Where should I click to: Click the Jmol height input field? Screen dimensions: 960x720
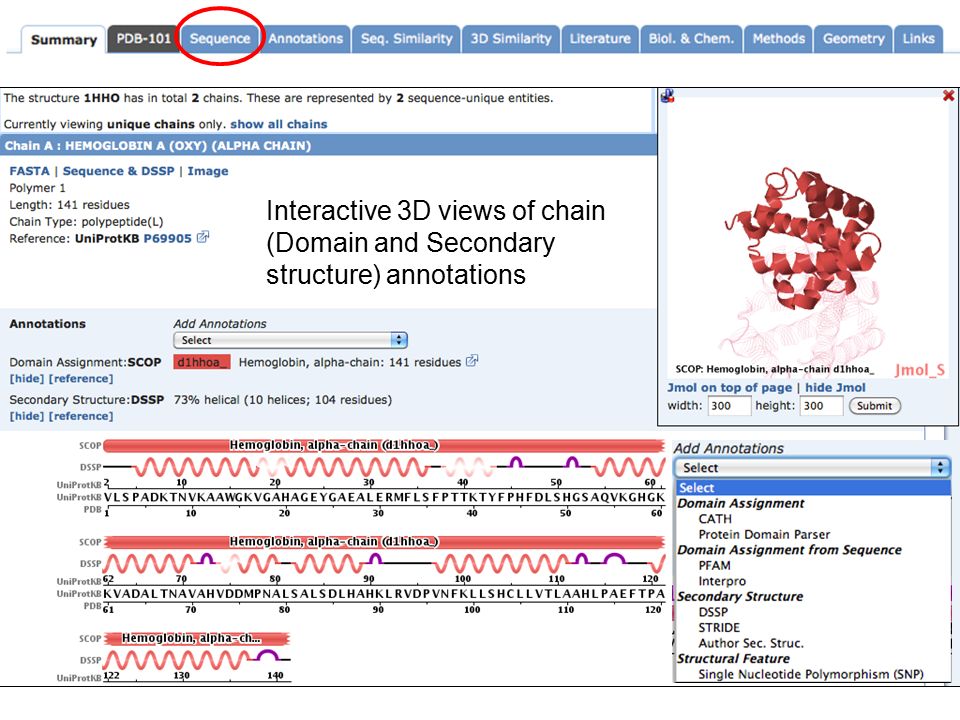pyautogui.click(x=821, y=406)
